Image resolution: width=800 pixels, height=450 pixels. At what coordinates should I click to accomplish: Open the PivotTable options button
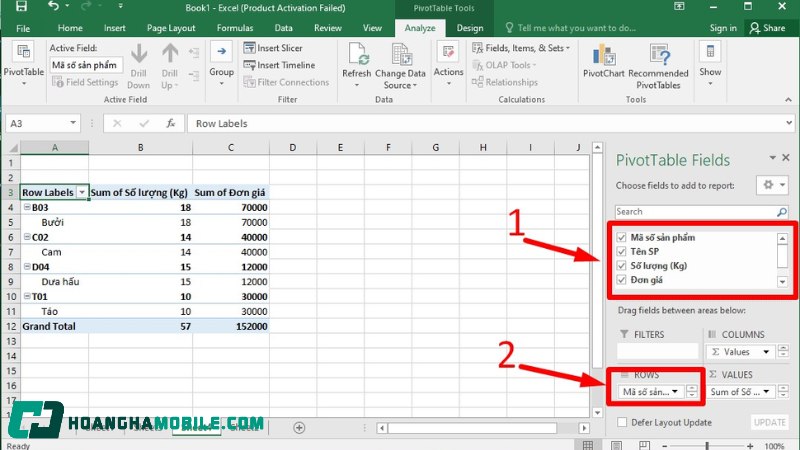click(23, 64)
